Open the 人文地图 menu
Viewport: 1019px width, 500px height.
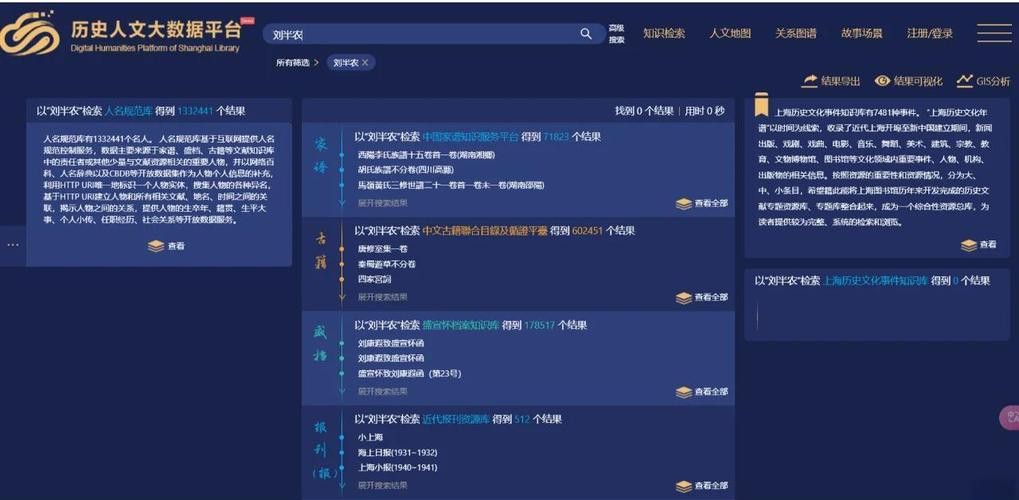coord(730,33)
